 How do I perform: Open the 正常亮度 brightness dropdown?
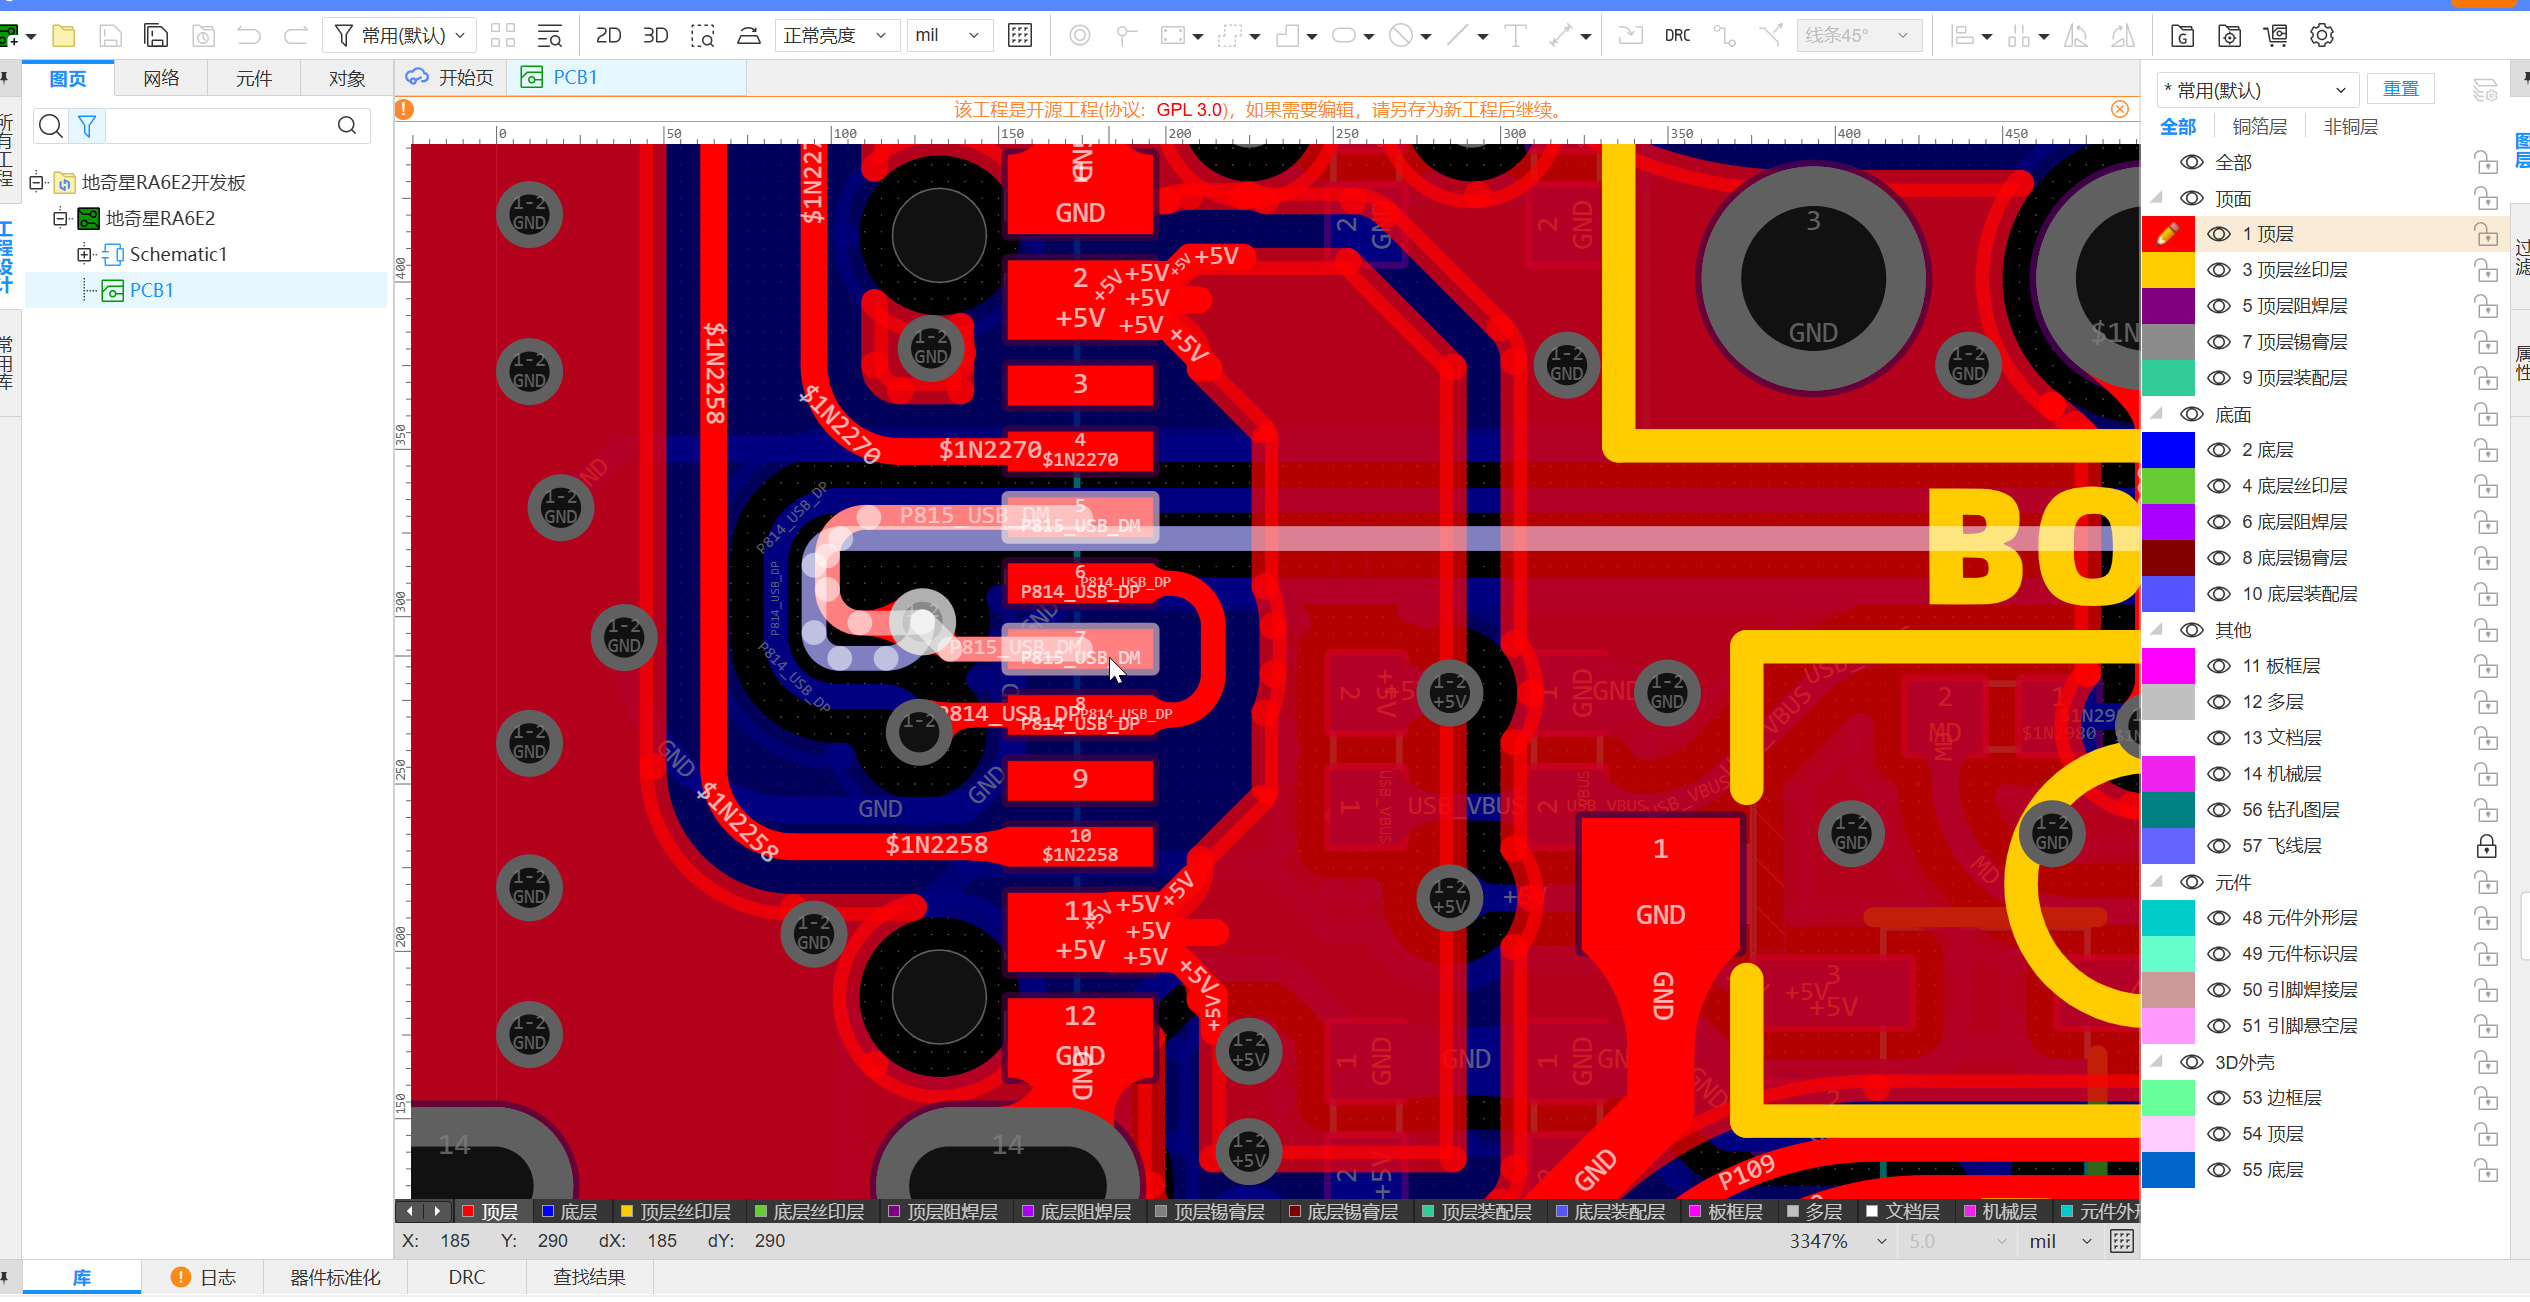click(x=836, y=36)
